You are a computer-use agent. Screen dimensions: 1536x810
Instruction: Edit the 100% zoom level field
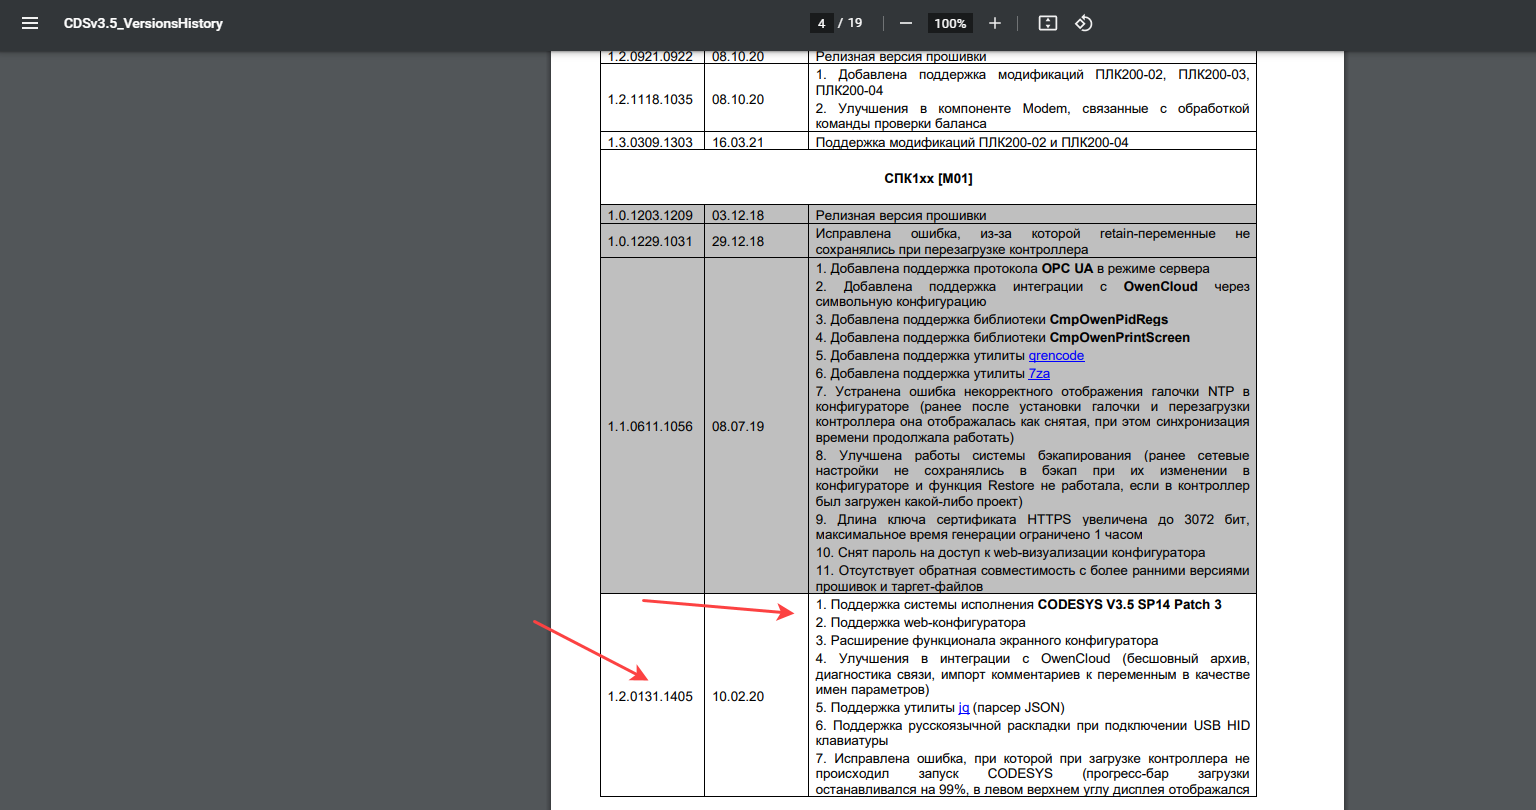(950, 23)
